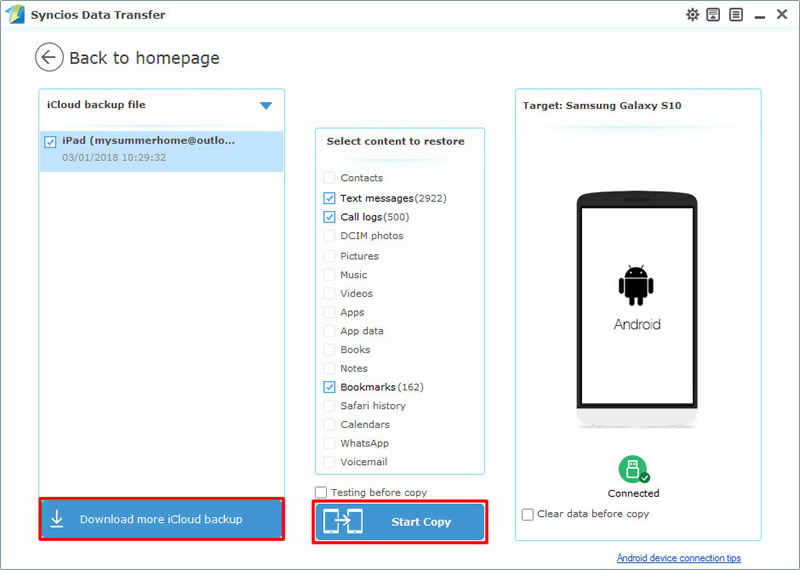Click the Connected status text
This screenshot has height=570, width=800.
pyautogui.click(x=633, y=493)
